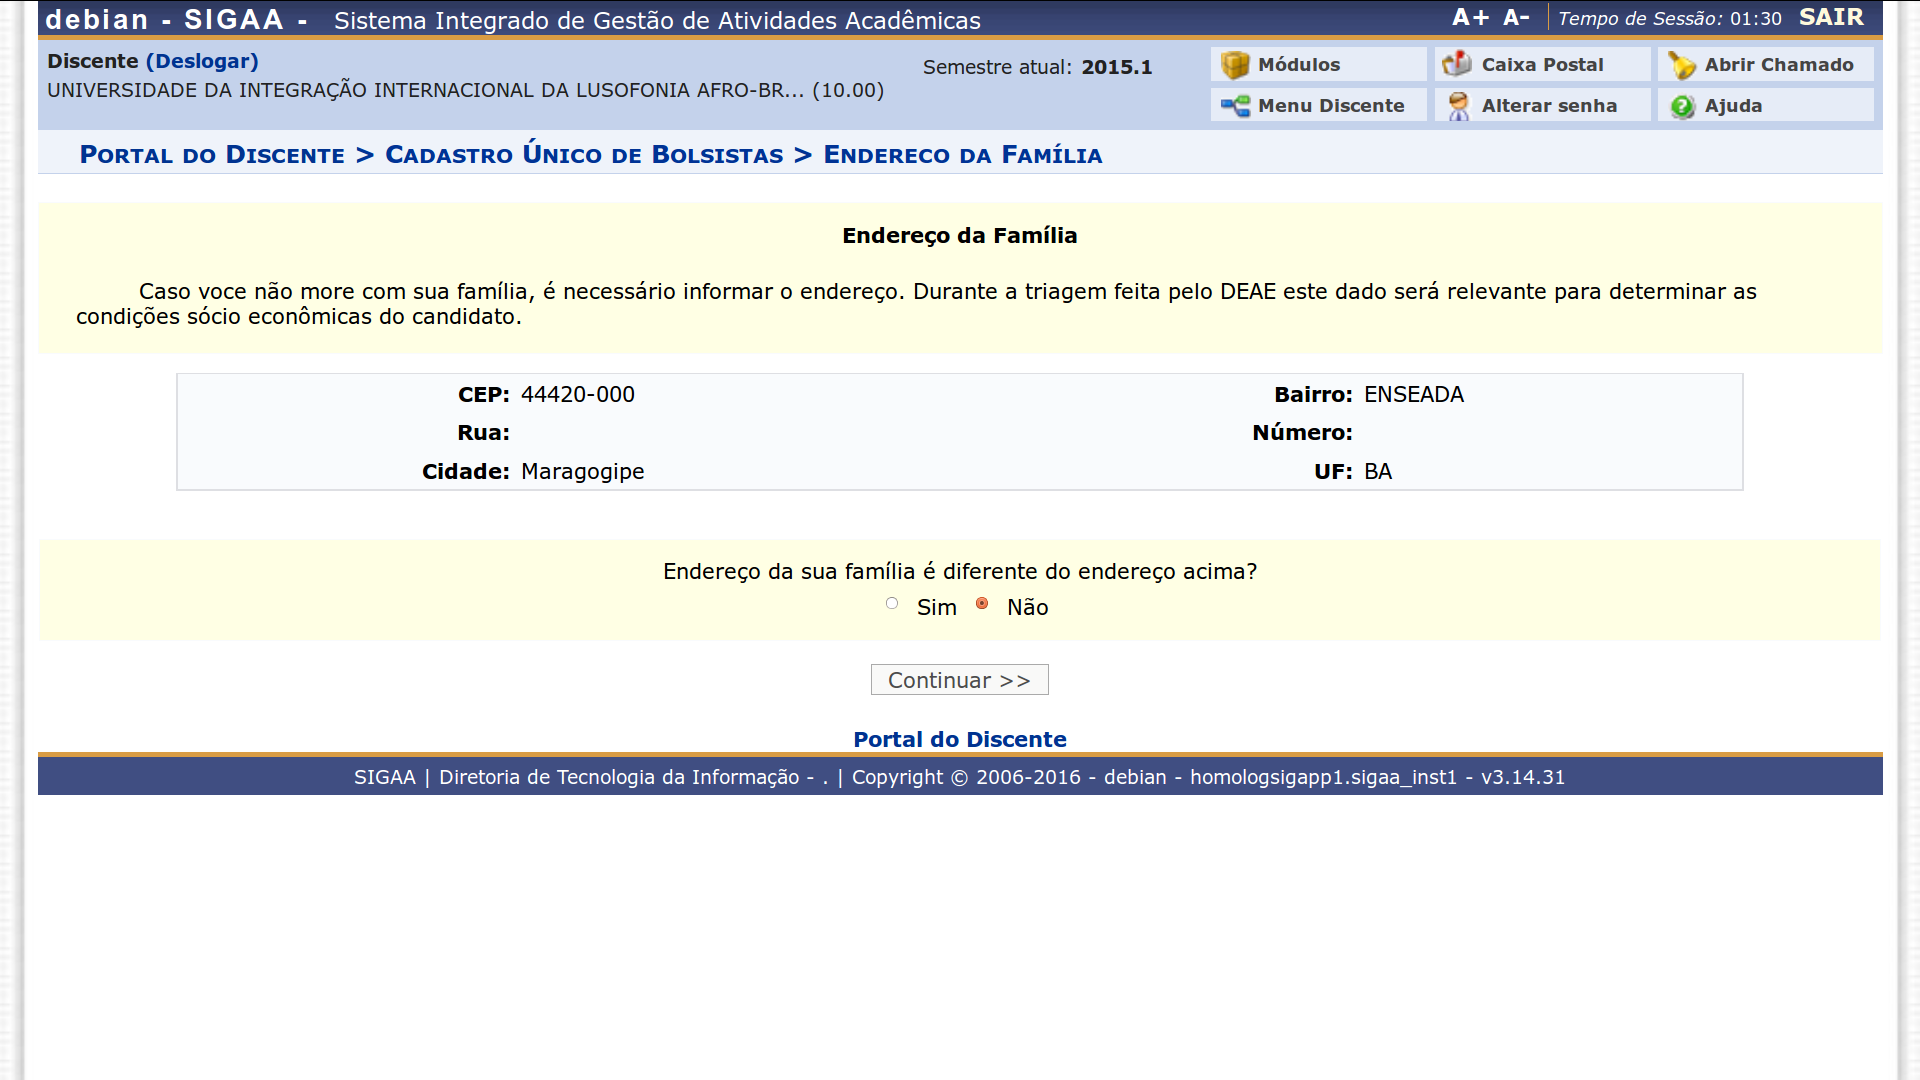Viewport: 1920px width, 1080px height.
Task: Click the Caixa Postal text
Action: [x=1541, y=65]
